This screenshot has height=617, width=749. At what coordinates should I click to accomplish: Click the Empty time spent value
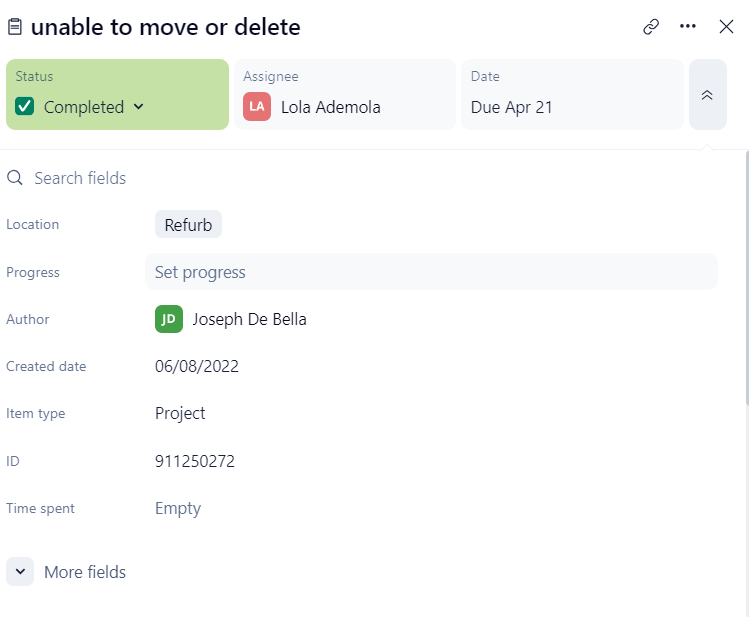click(x=178, y=508)
